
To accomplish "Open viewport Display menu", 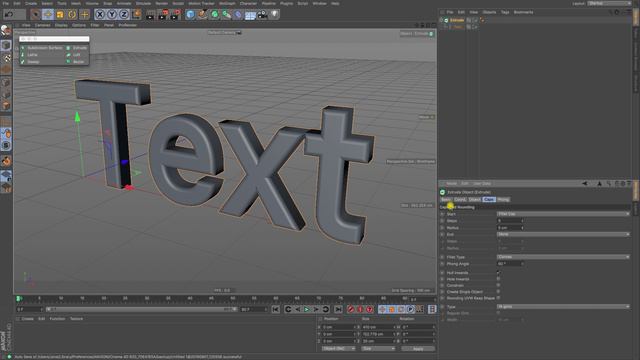I will click(61, 25).
